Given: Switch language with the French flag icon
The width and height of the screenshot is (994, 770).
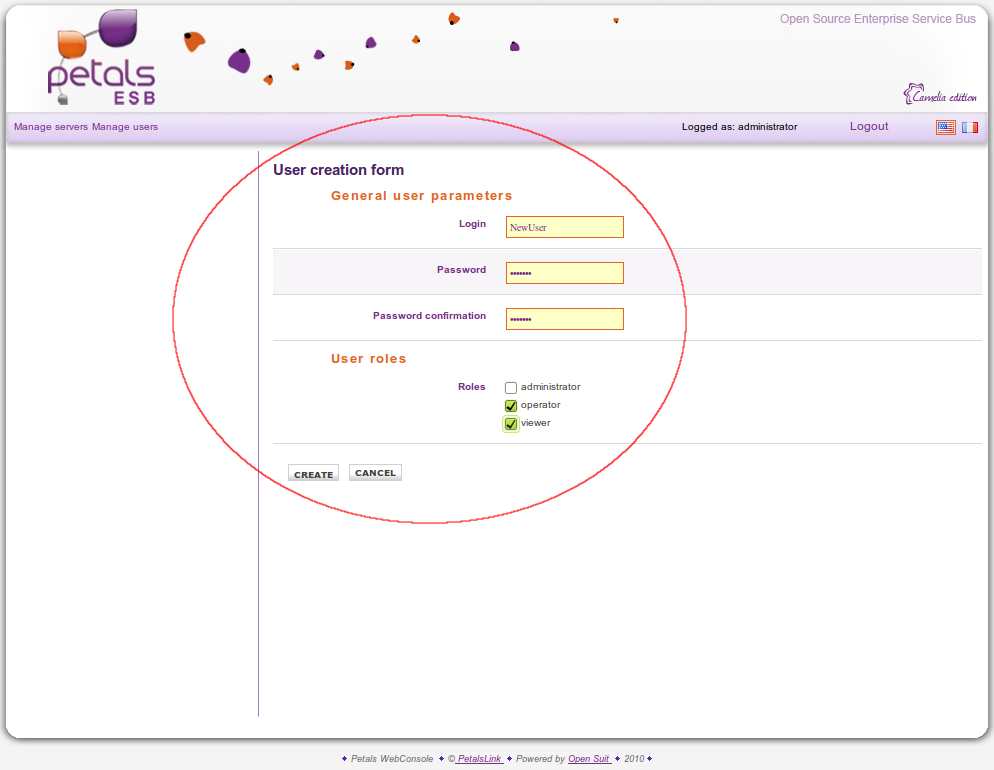Looking at the screenshot, I should pos(970,127).
